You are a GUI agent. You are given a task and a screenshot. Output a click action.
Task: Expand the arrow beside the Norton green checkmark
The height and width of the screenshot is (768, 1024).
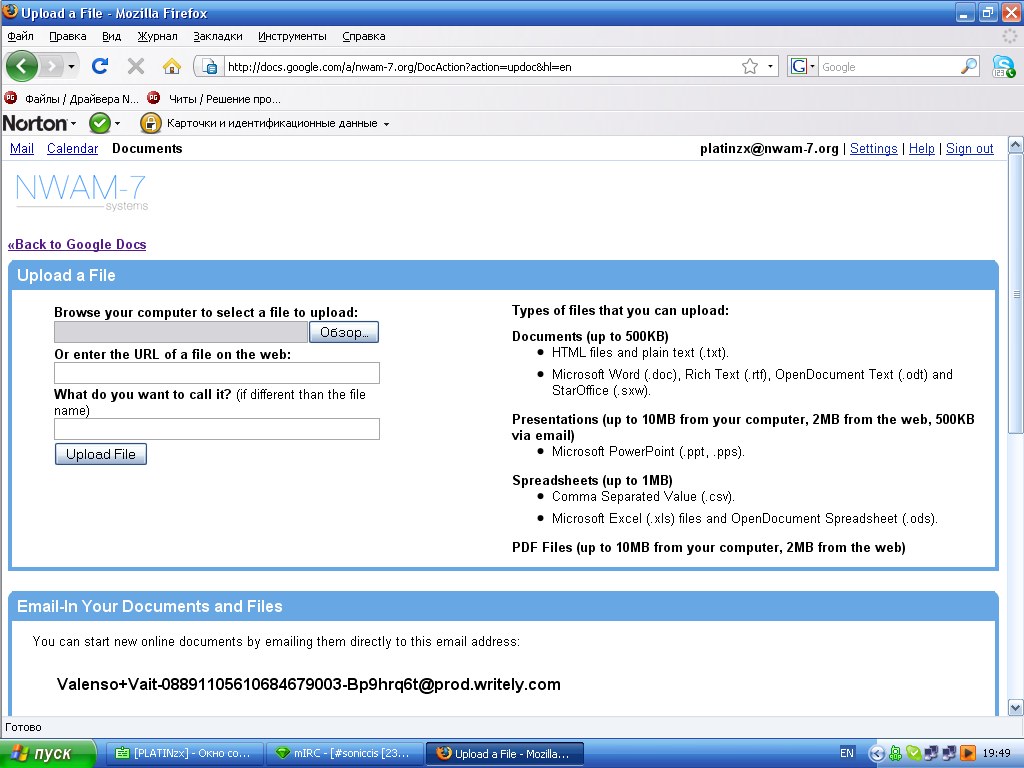[x=118, y=123]
